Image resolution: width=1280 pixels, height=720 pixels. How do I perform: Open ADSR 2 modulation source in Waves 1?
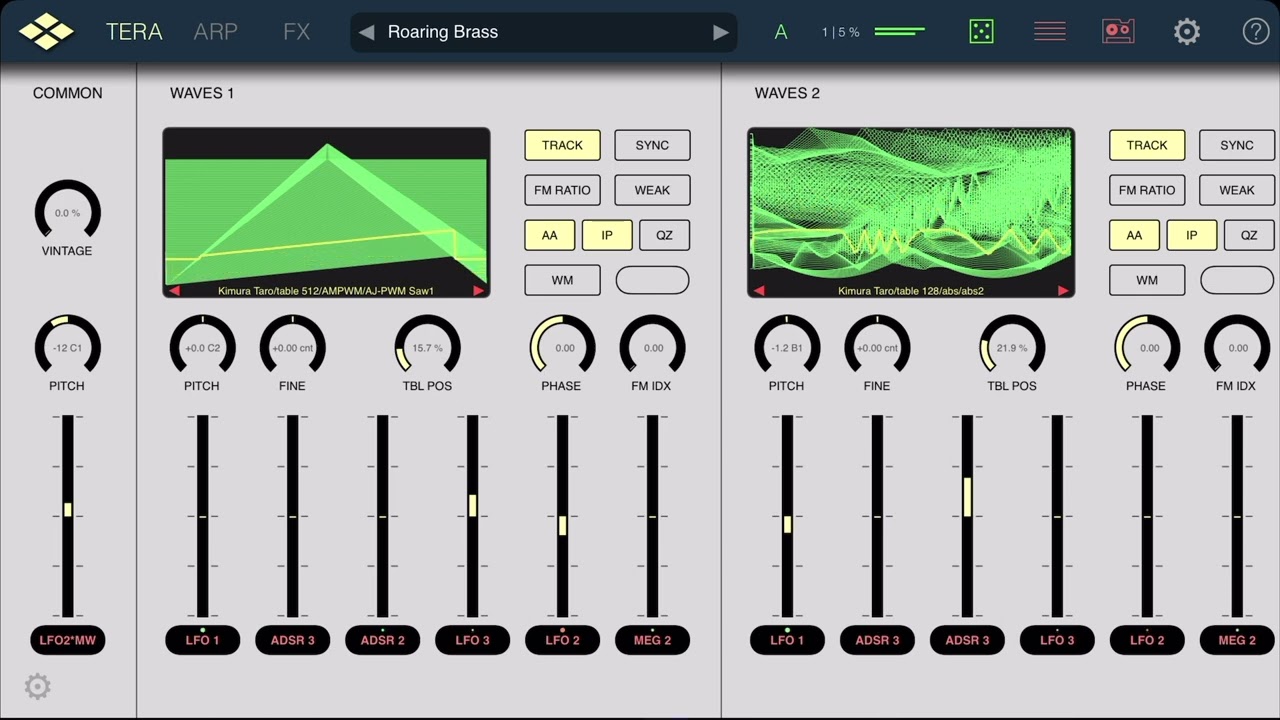382,640
